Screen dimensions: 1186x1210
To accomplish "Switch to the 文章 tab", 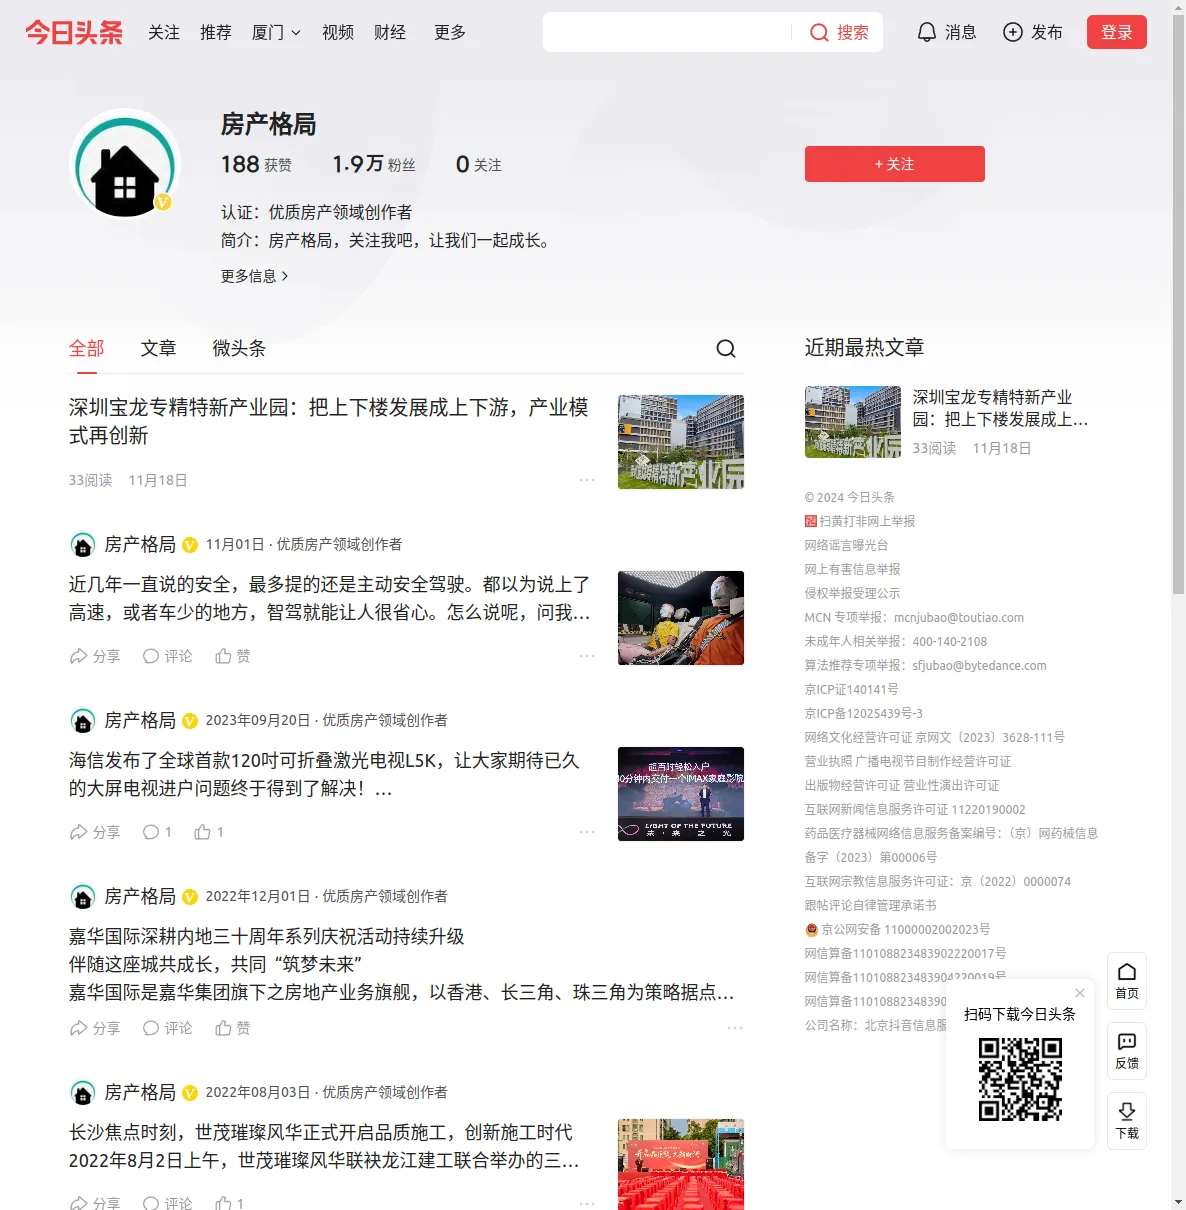I will coord(159,348).
